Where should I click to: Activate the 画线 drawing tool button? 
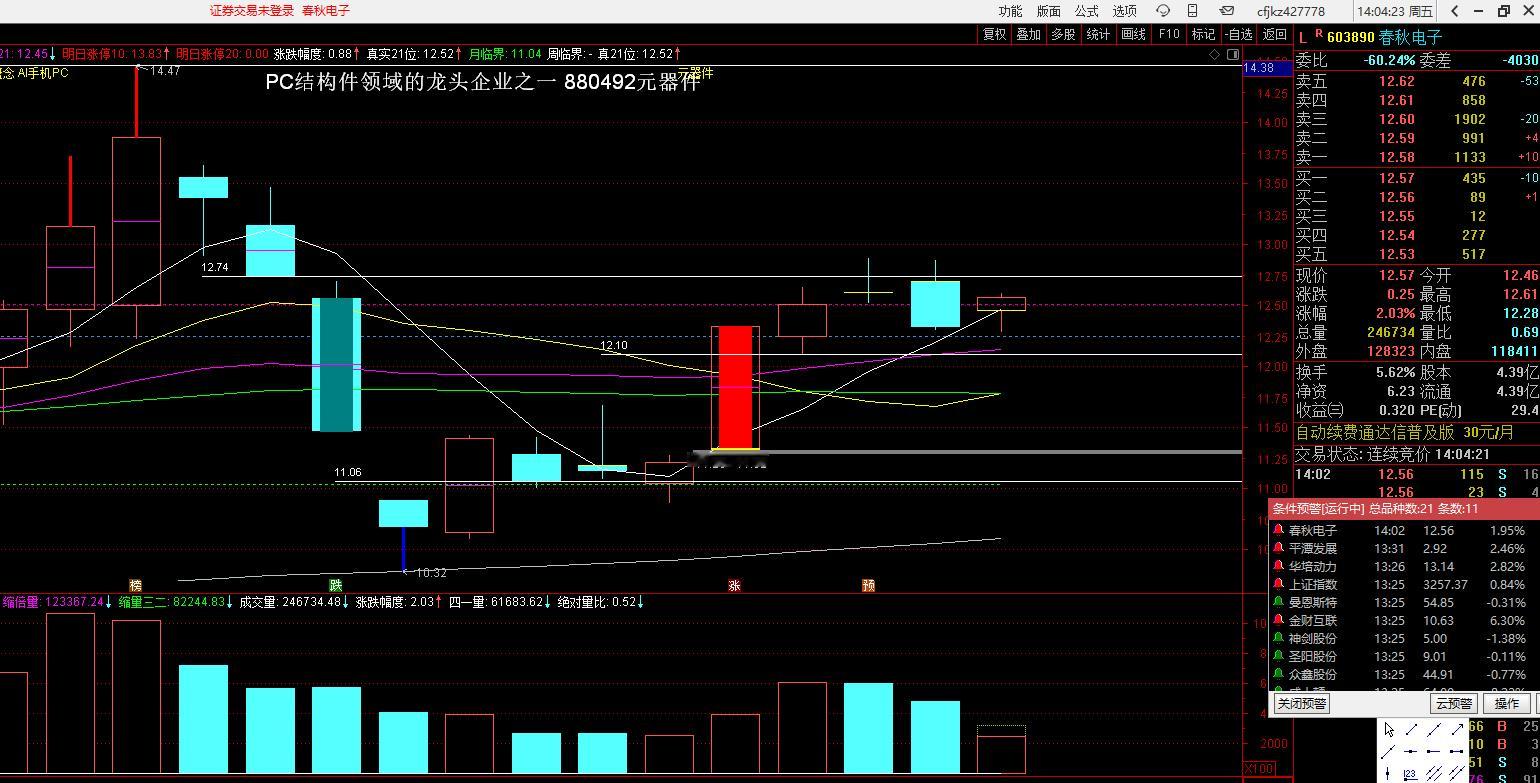(1133, 34)
